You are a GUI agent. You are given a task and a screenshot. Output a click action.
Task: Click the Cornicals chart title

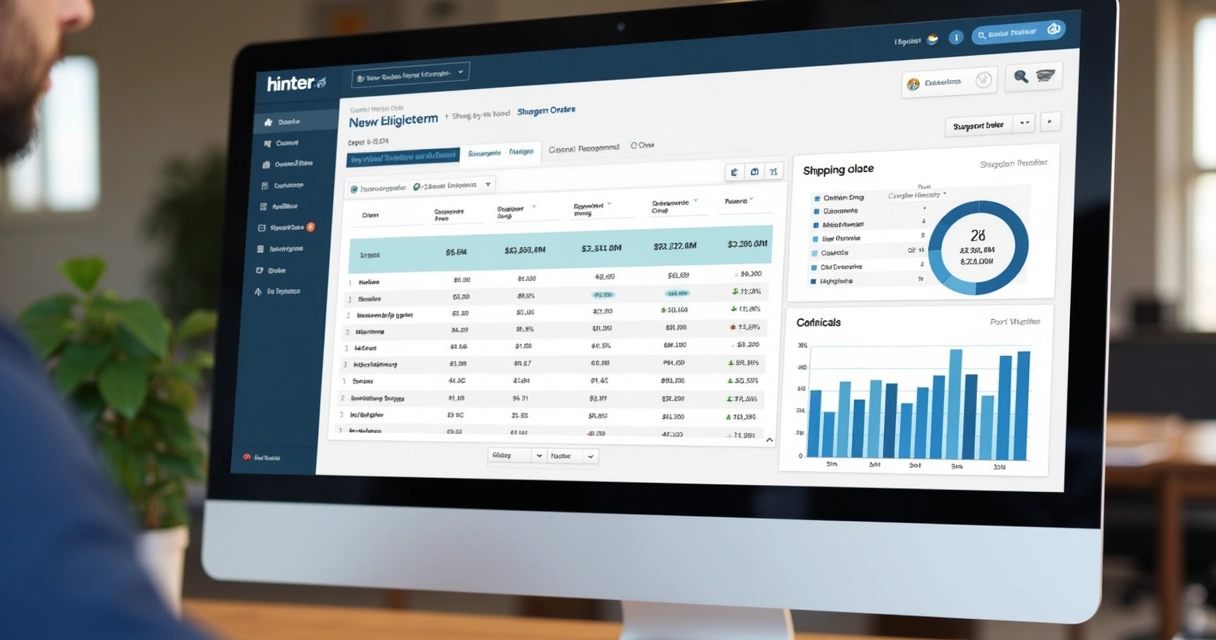818,322
